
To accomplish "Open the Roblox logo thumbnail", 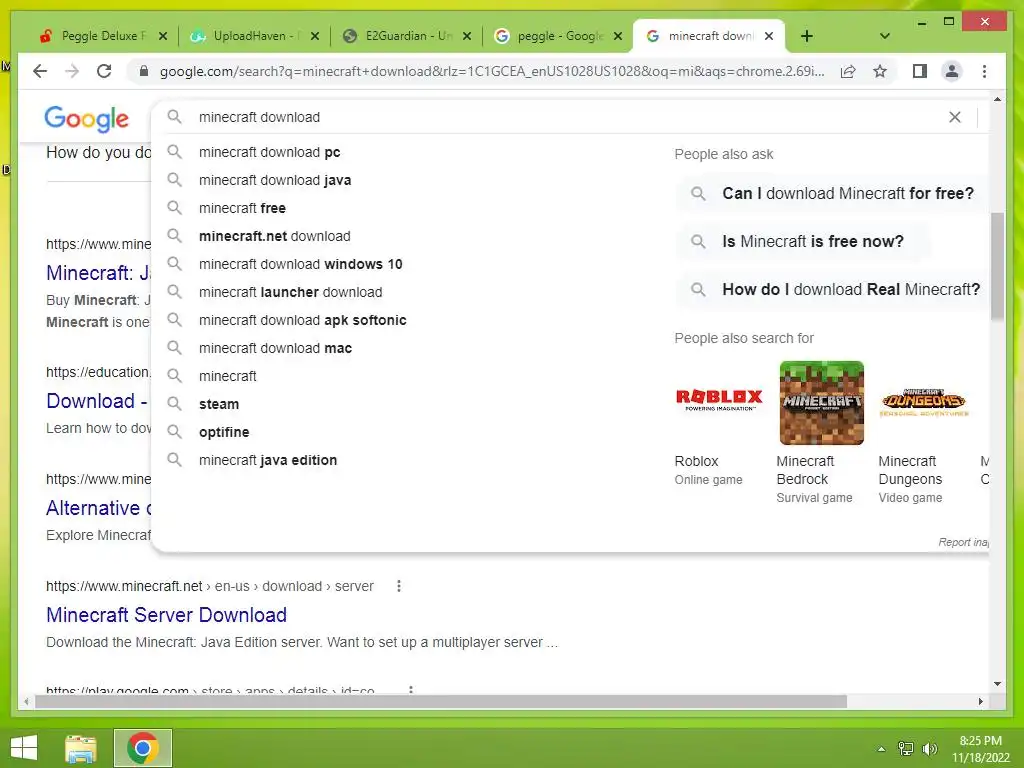I will 719,402.
